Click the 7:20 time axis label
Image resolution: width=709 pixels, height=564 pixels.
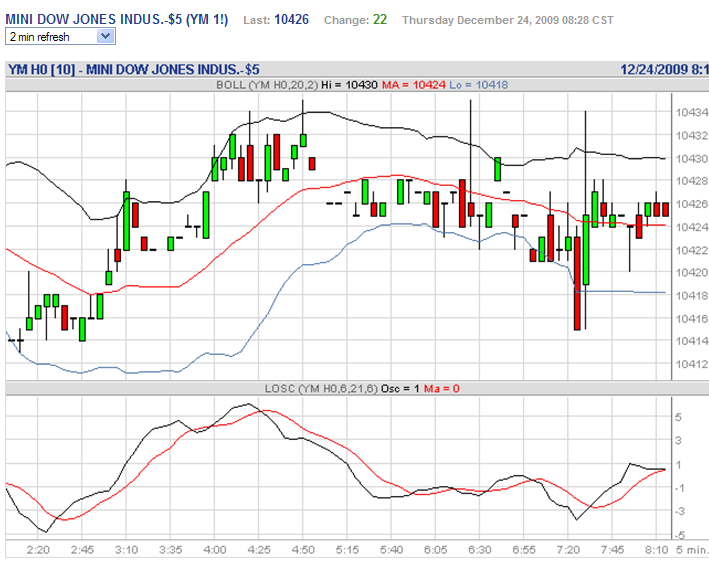pos(568,550)
